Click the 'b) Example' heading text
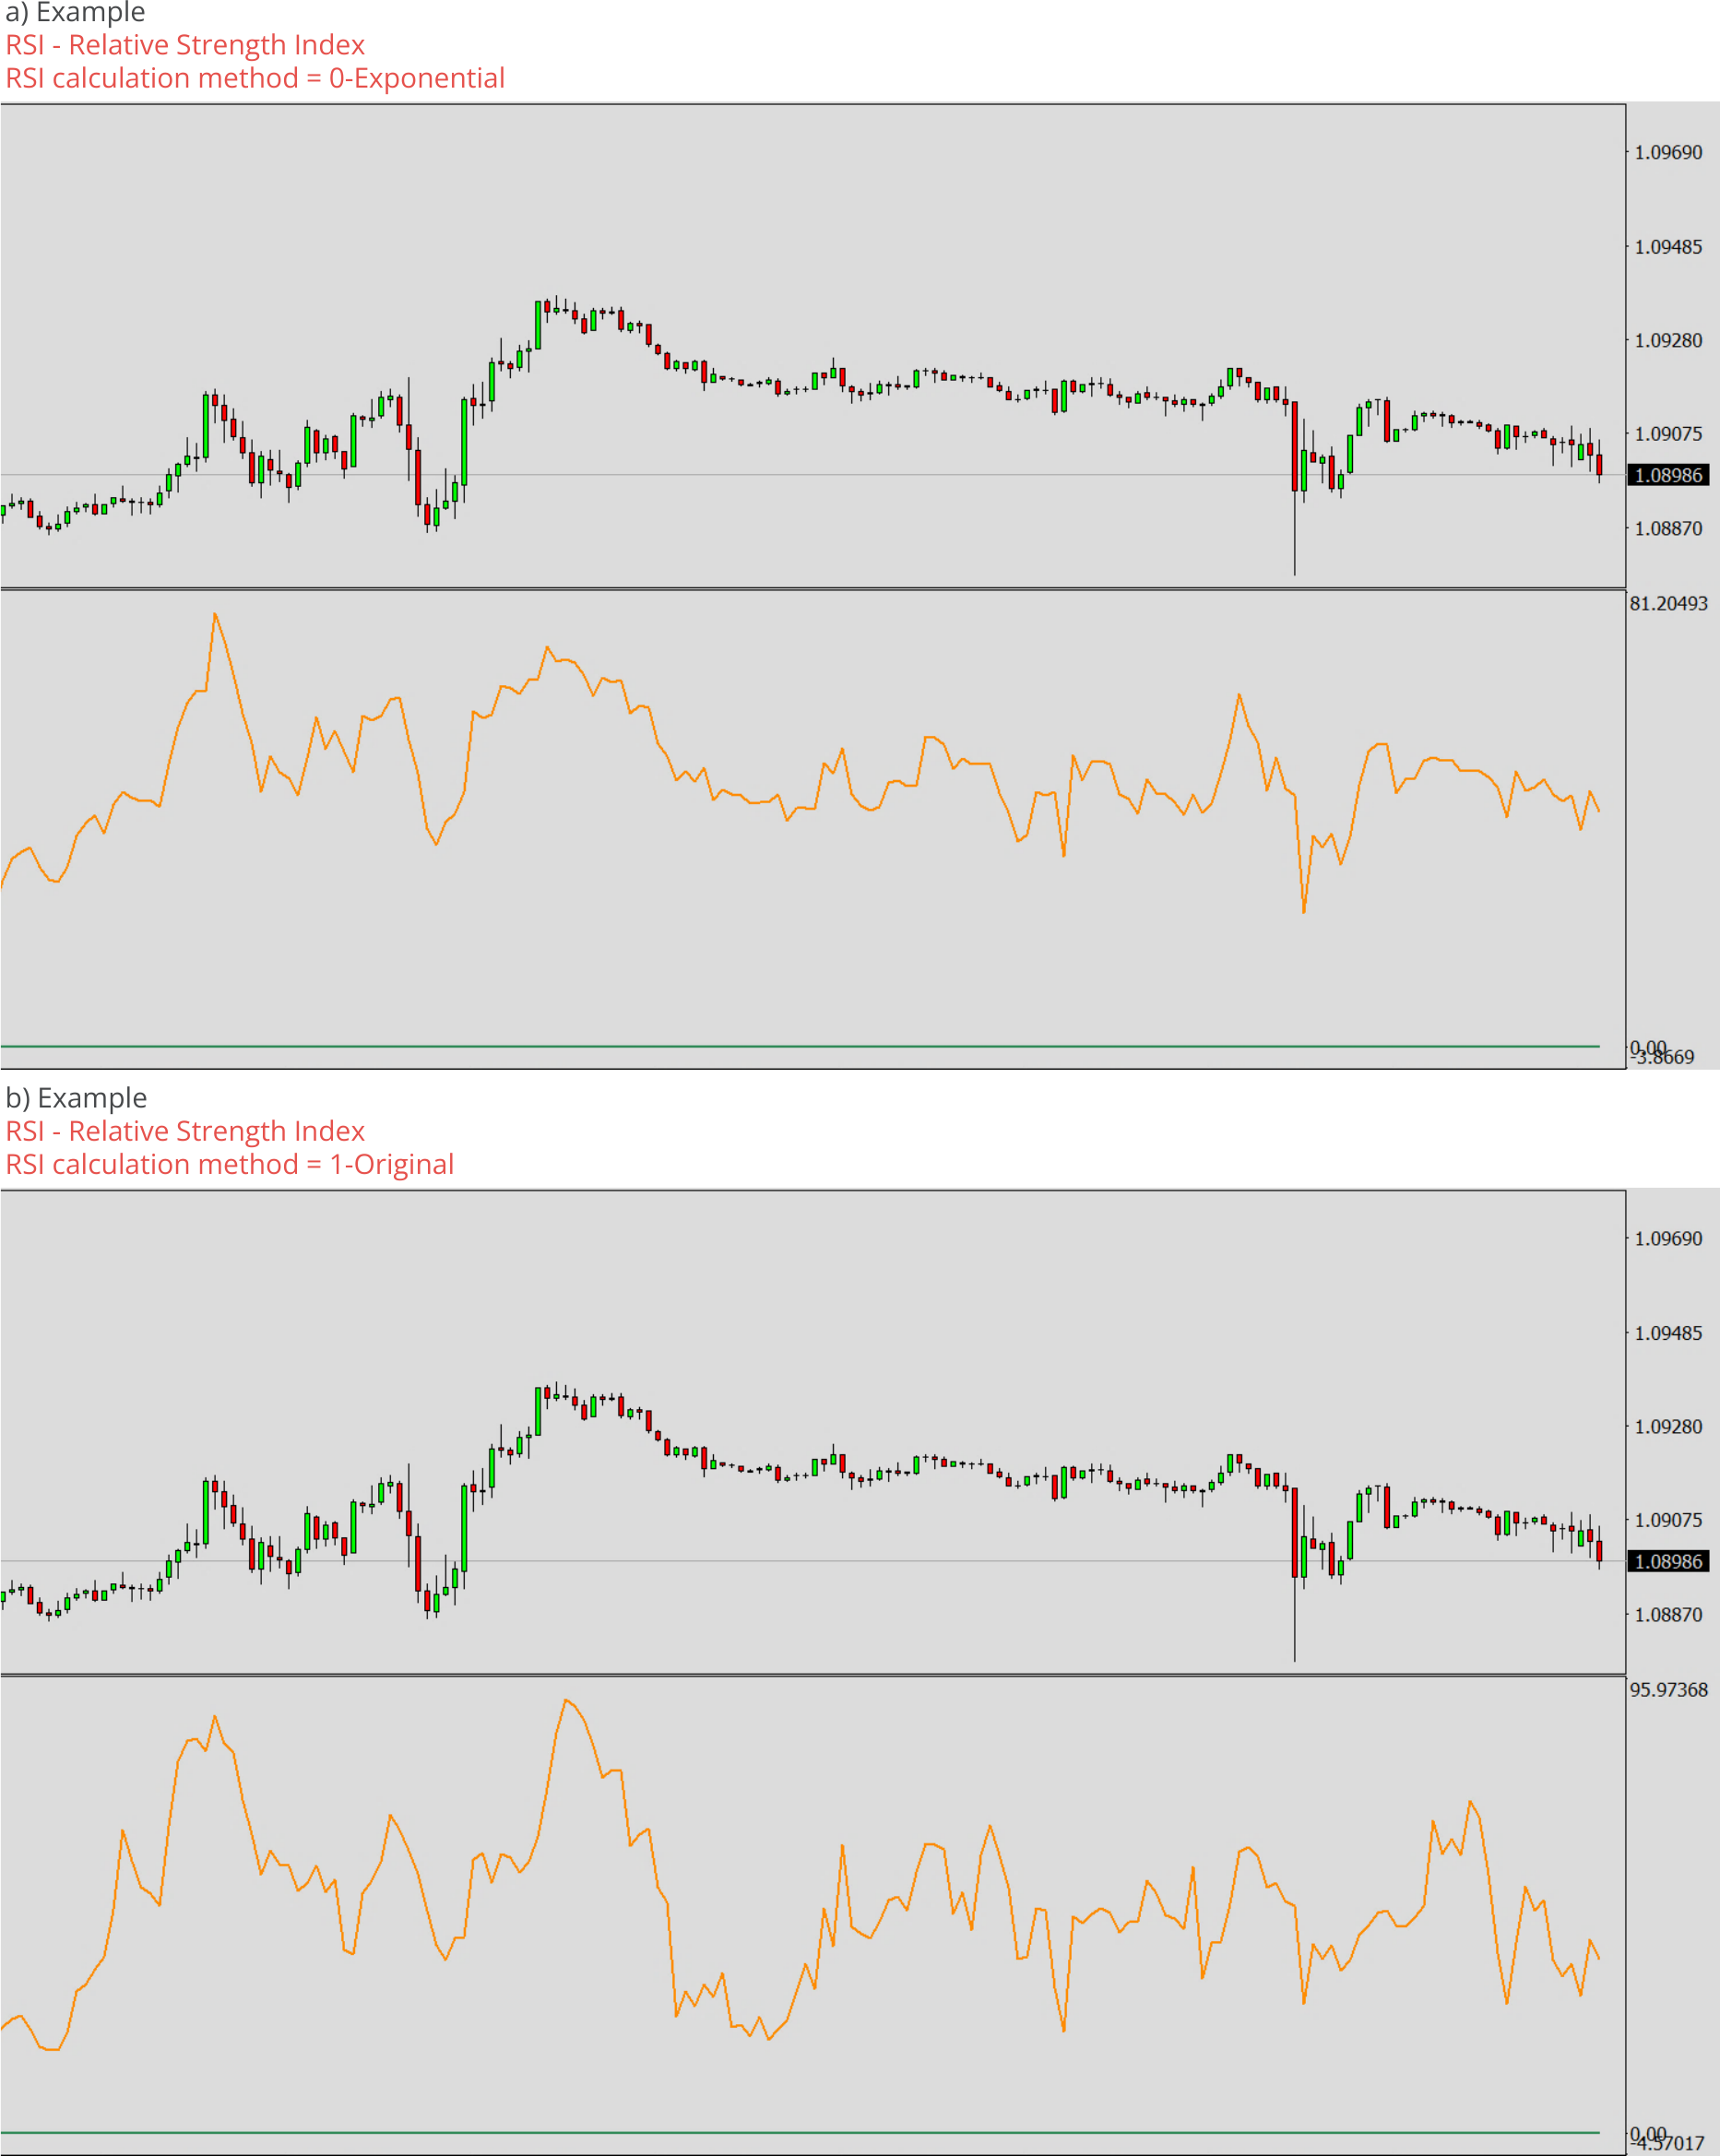 (76, 1097)
